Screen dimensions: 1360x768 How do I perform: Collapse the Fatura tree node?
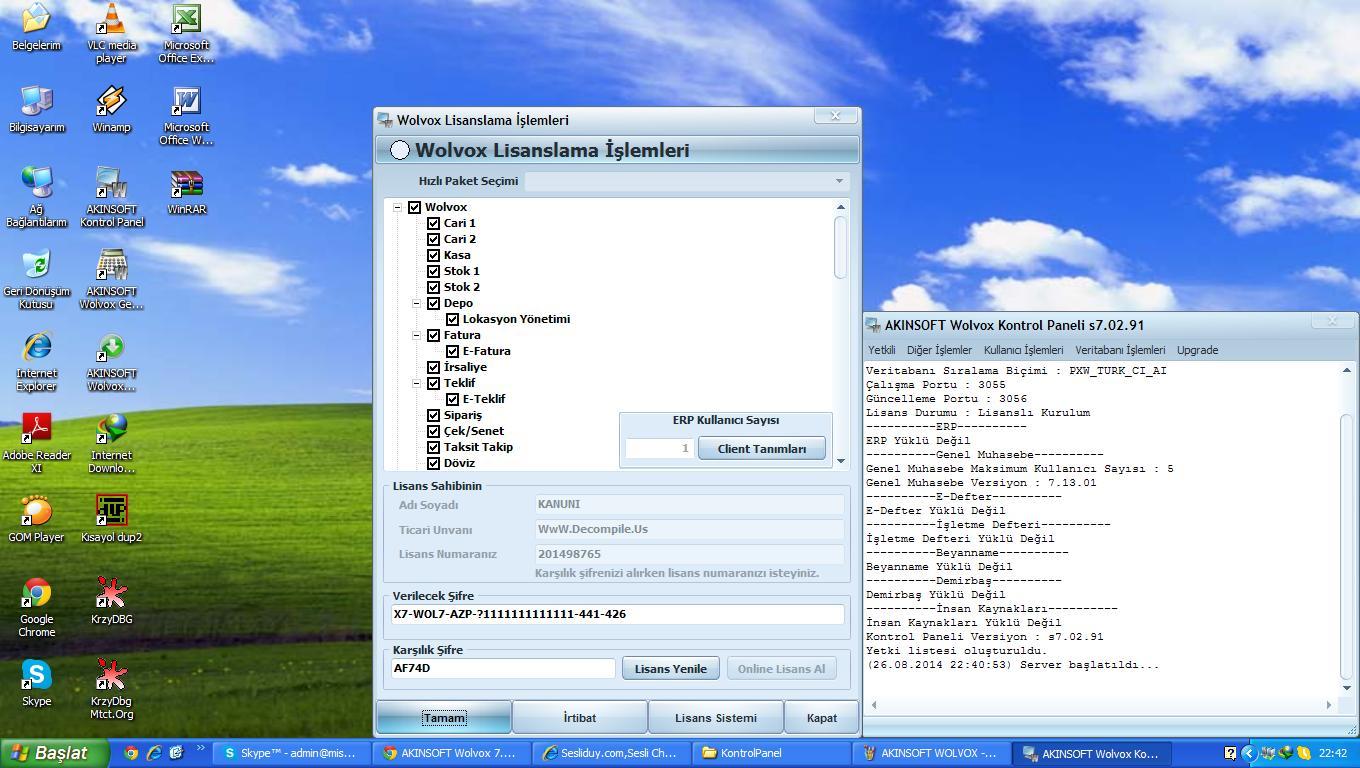(x=416, y=335)
